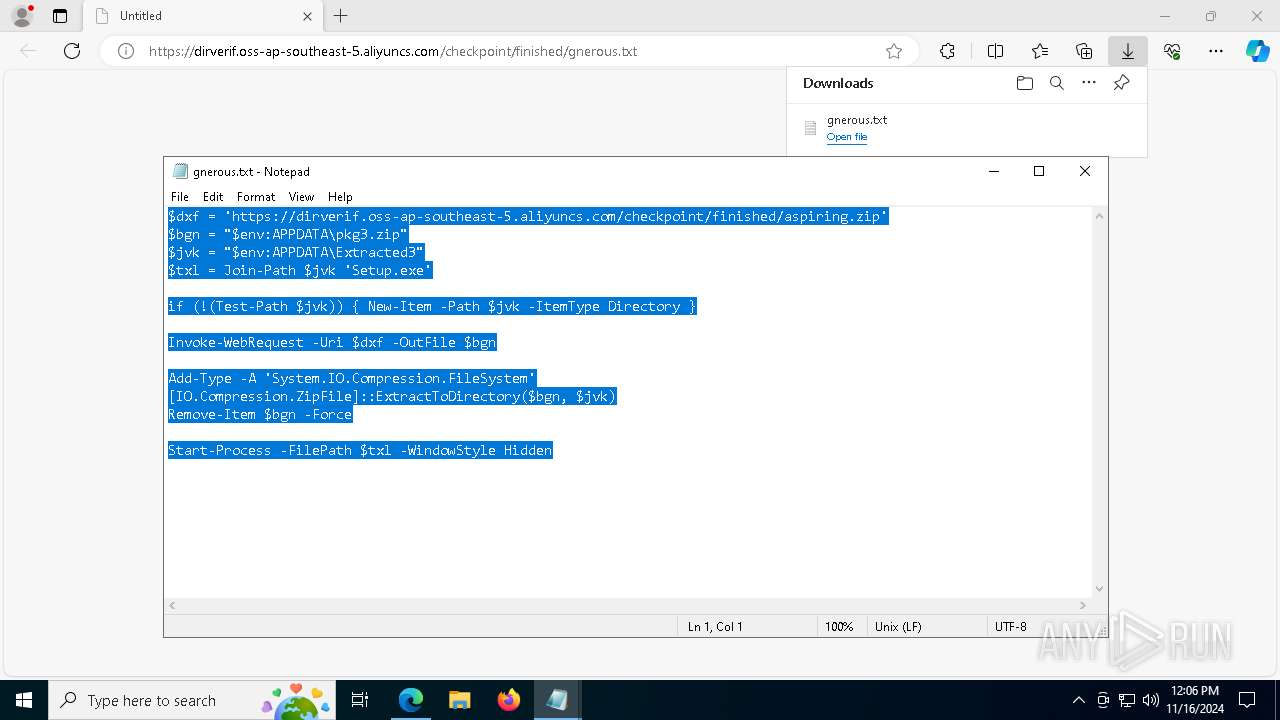Add this page to favorites star
The width and height of the screenshot is (1280, 720).
[x=894, y=51]
